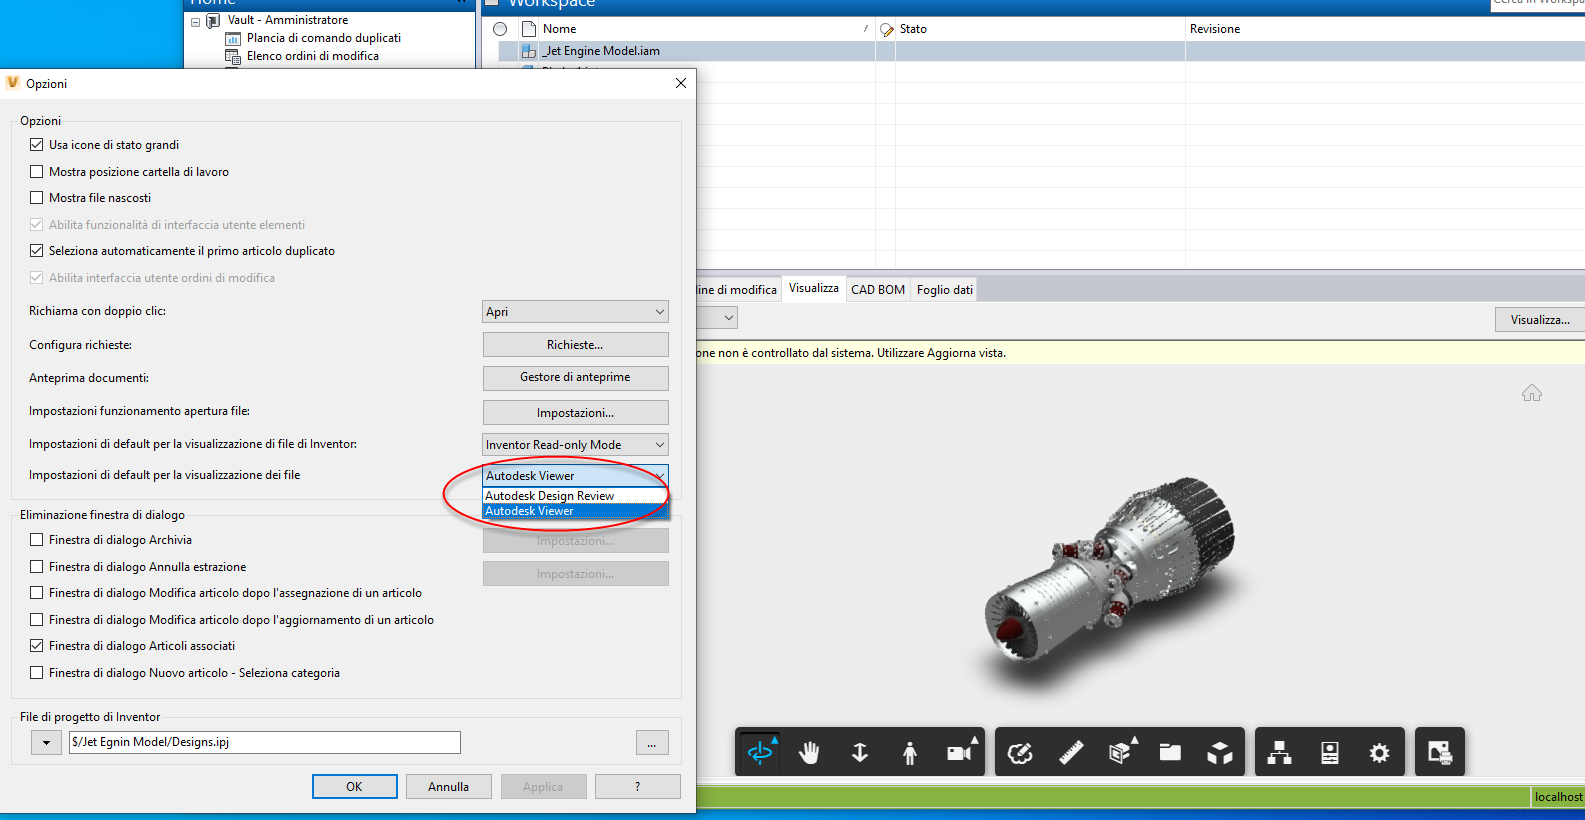This screenshot has height=820, width=1585.
Task: Open the Camera interactions tool
Action: pyautogui.click(x=960, y=752)
